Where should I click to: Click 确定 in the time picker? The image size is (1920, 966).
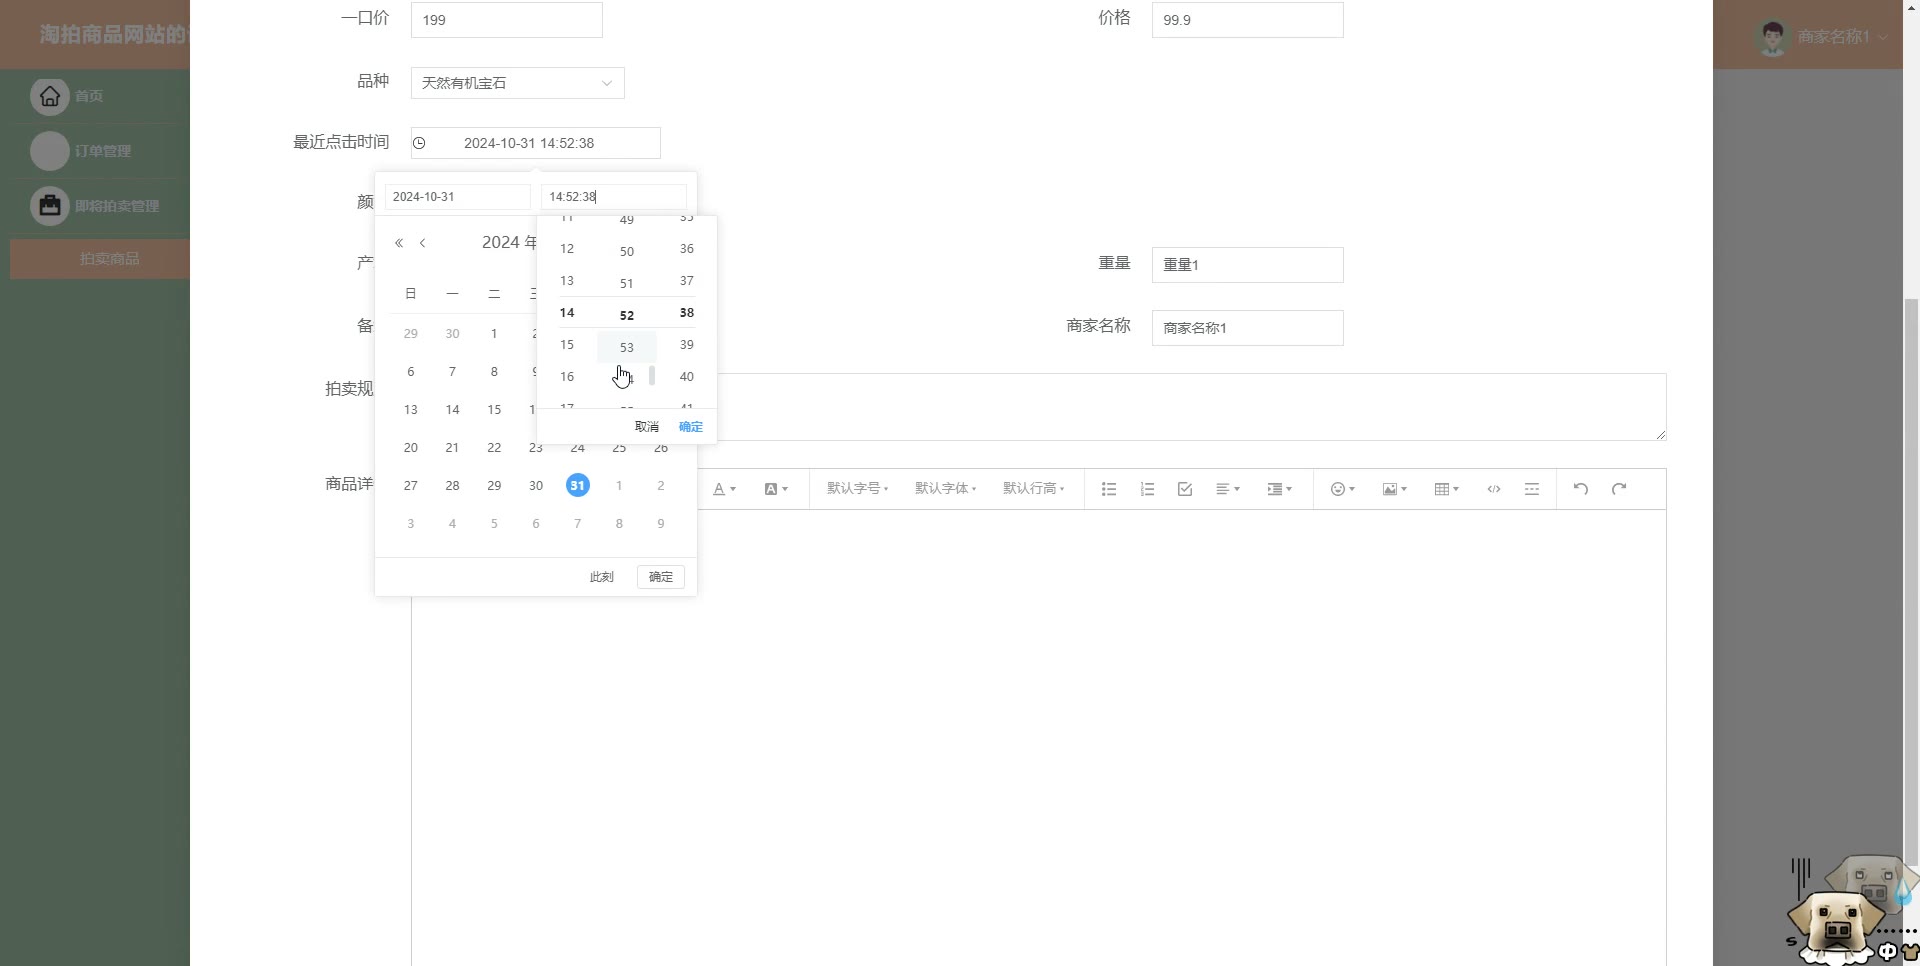pyautogui.click(x=690, y=427)
